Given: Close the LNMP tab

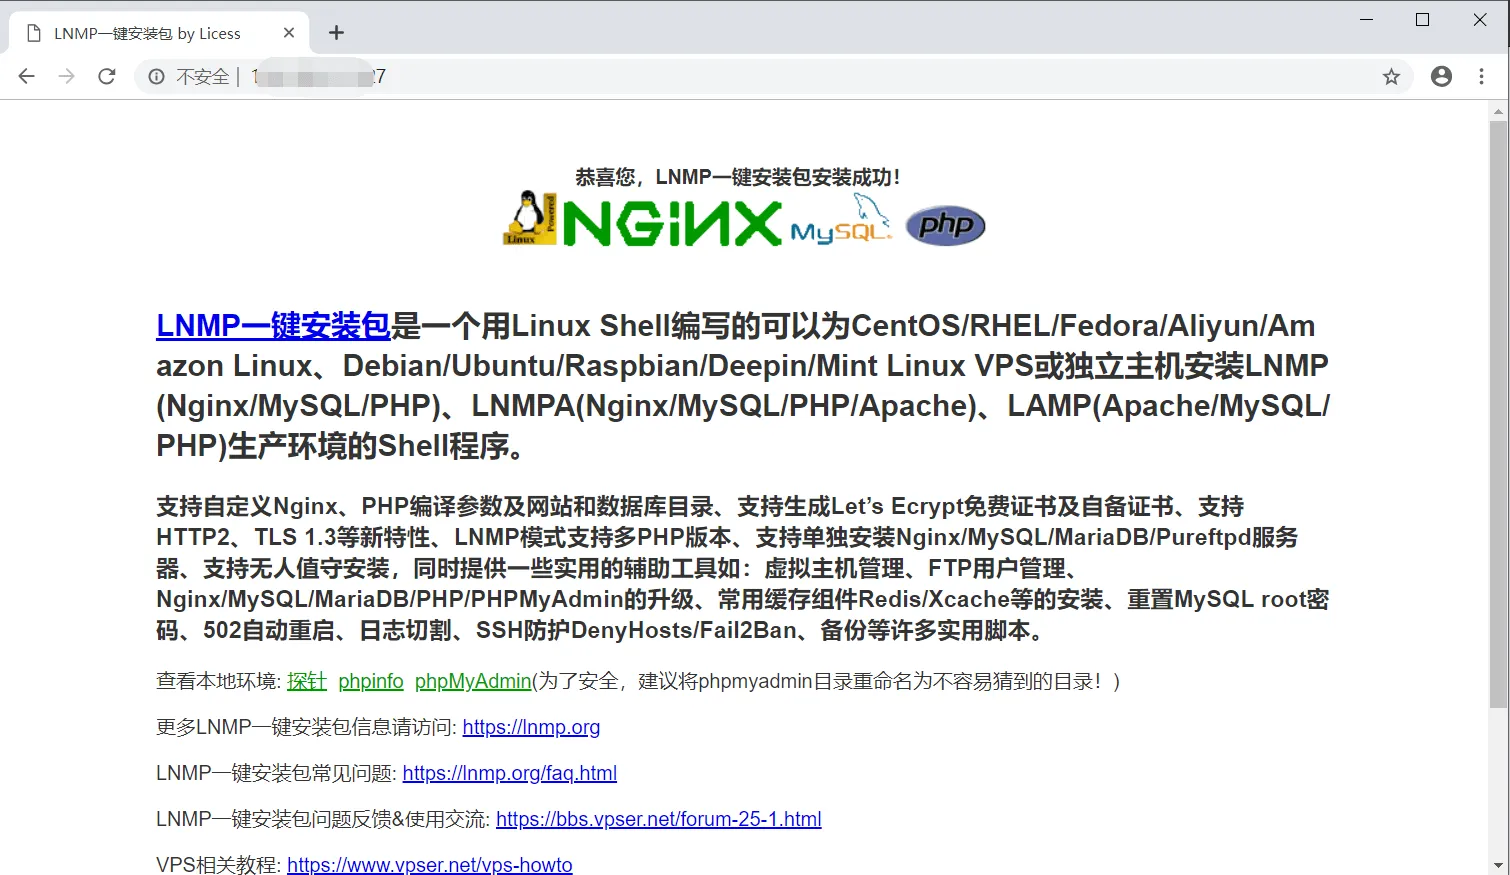Looking at the screenshot, I should (x=289, y=33).
